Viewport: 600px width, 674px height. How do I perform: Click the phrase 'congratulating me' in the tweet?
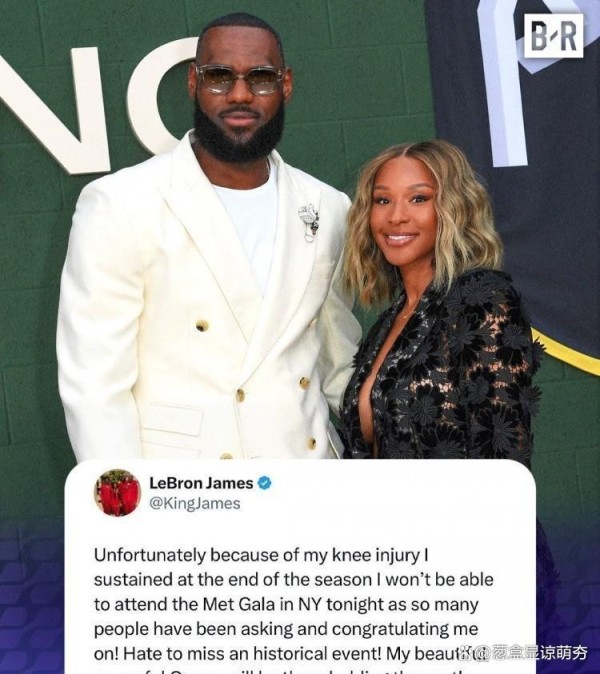tap(404, 629)
